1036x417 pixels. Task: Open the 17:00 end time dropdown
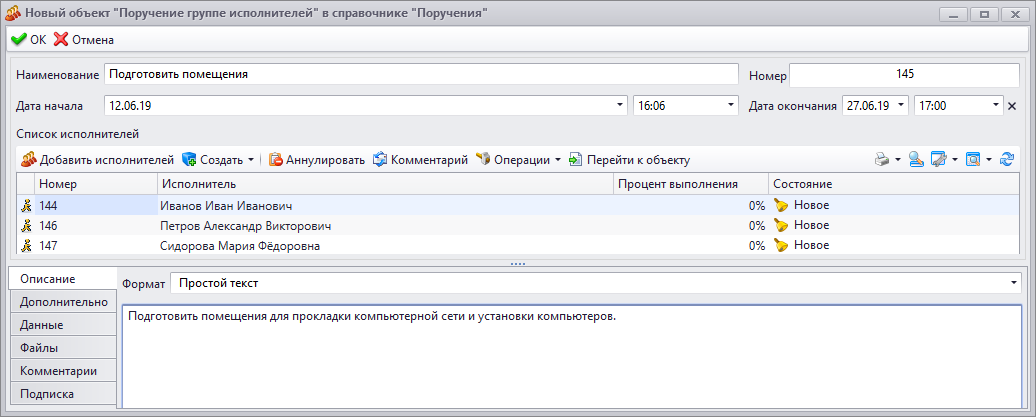pos(996,105)
